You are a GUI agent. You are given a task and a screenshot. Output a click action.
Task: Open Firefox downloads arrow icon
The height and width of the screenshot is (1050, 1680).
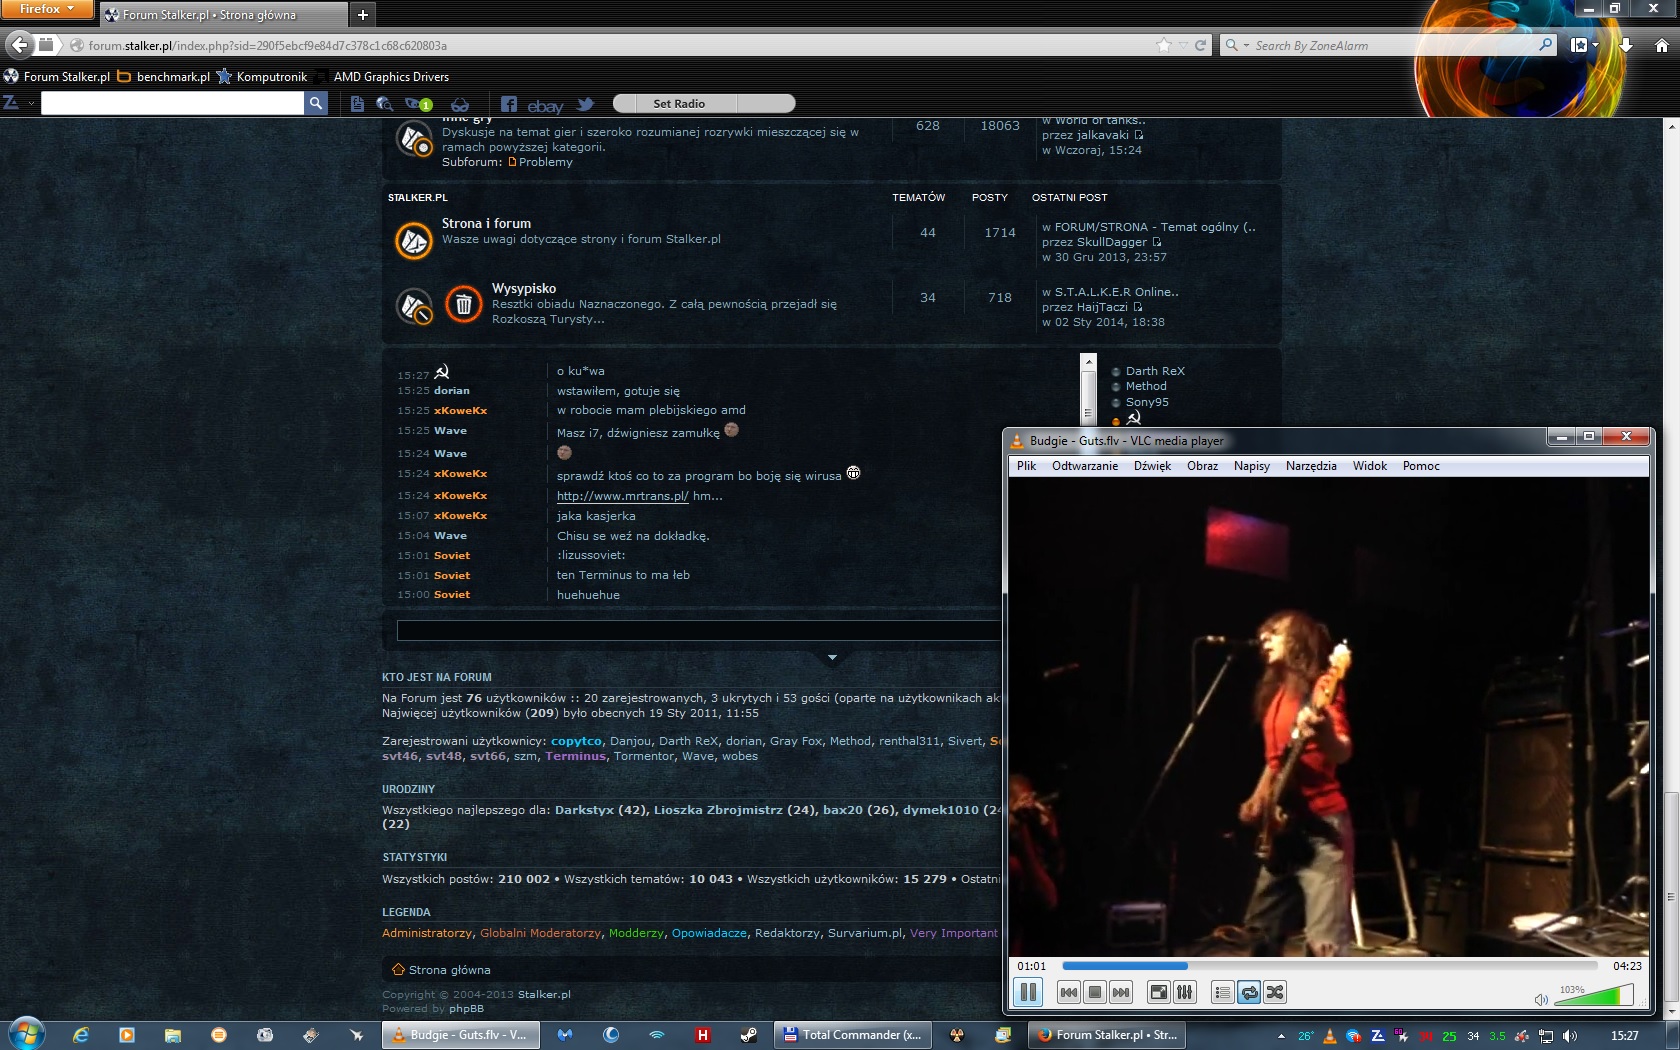[x=1626, y=45]
